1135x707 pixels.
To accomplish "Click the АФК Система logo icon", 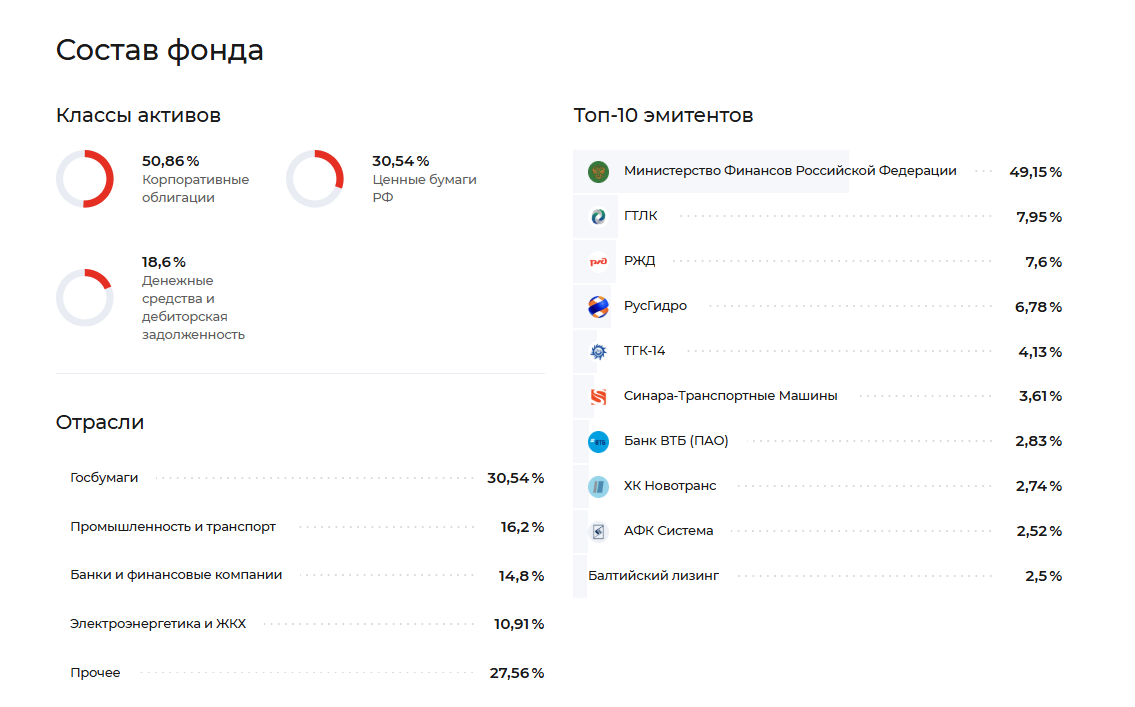I will coord(598,531).
